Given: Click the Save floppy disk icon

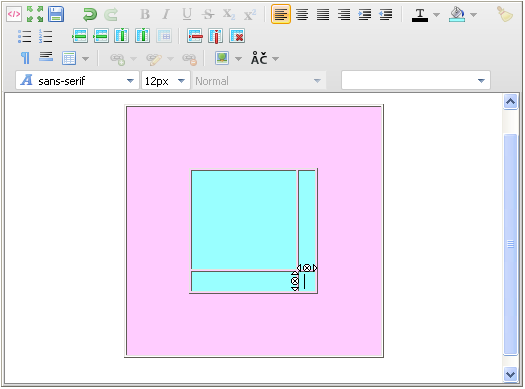Looking at the screenshot, I should (x=56, y=14).
